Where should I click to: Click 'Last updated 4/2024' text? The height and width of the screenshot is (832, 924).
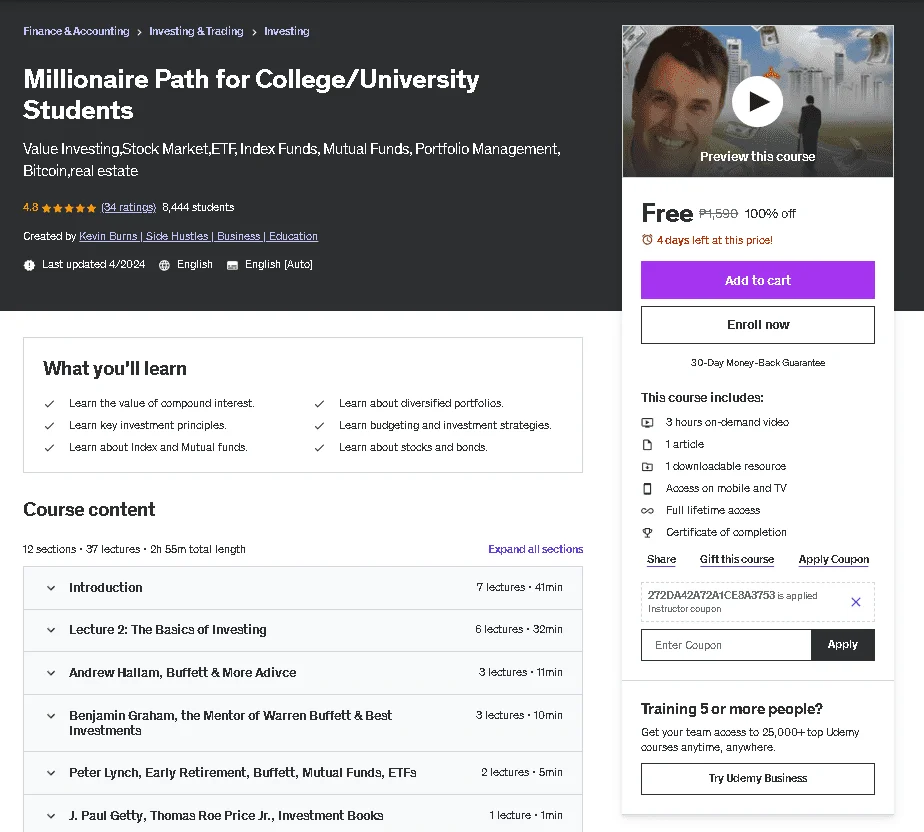pos(93,265)
